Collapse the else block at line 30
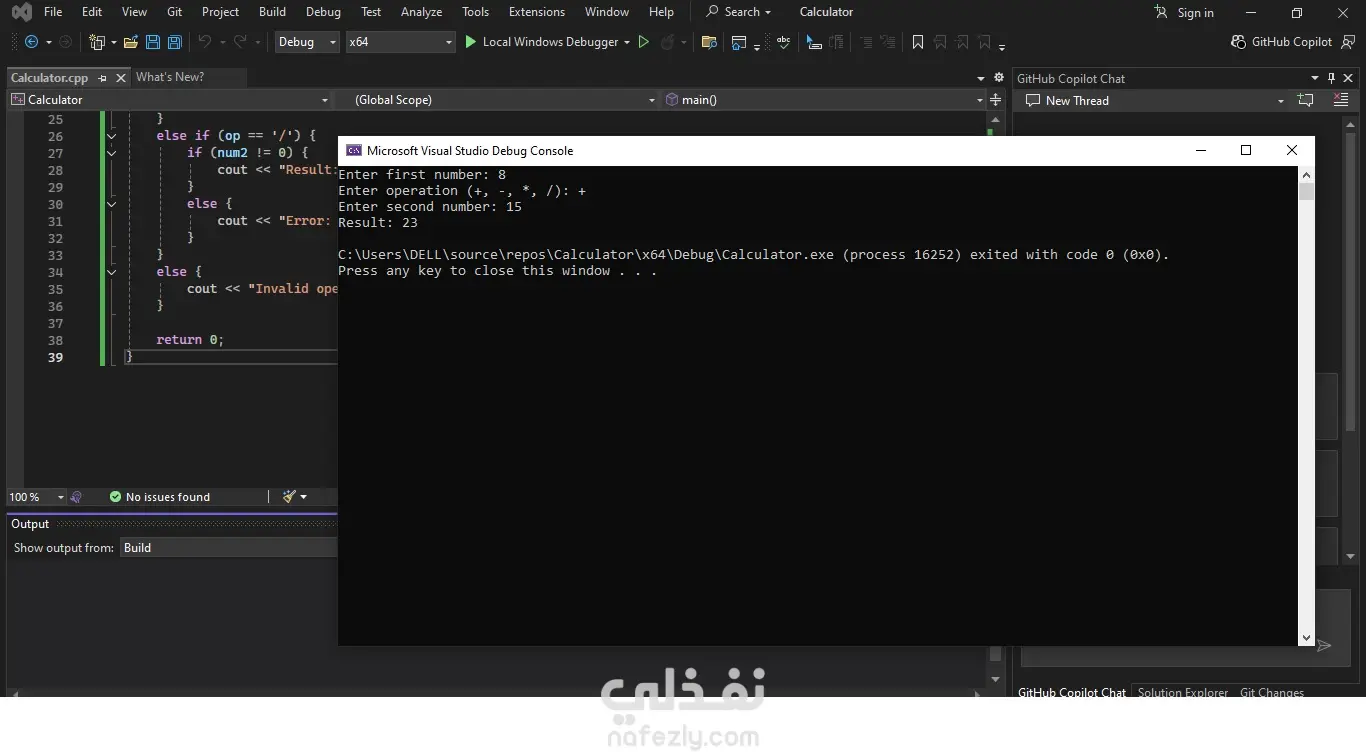This screenshot has height=752, width=1366. [111, 204]
